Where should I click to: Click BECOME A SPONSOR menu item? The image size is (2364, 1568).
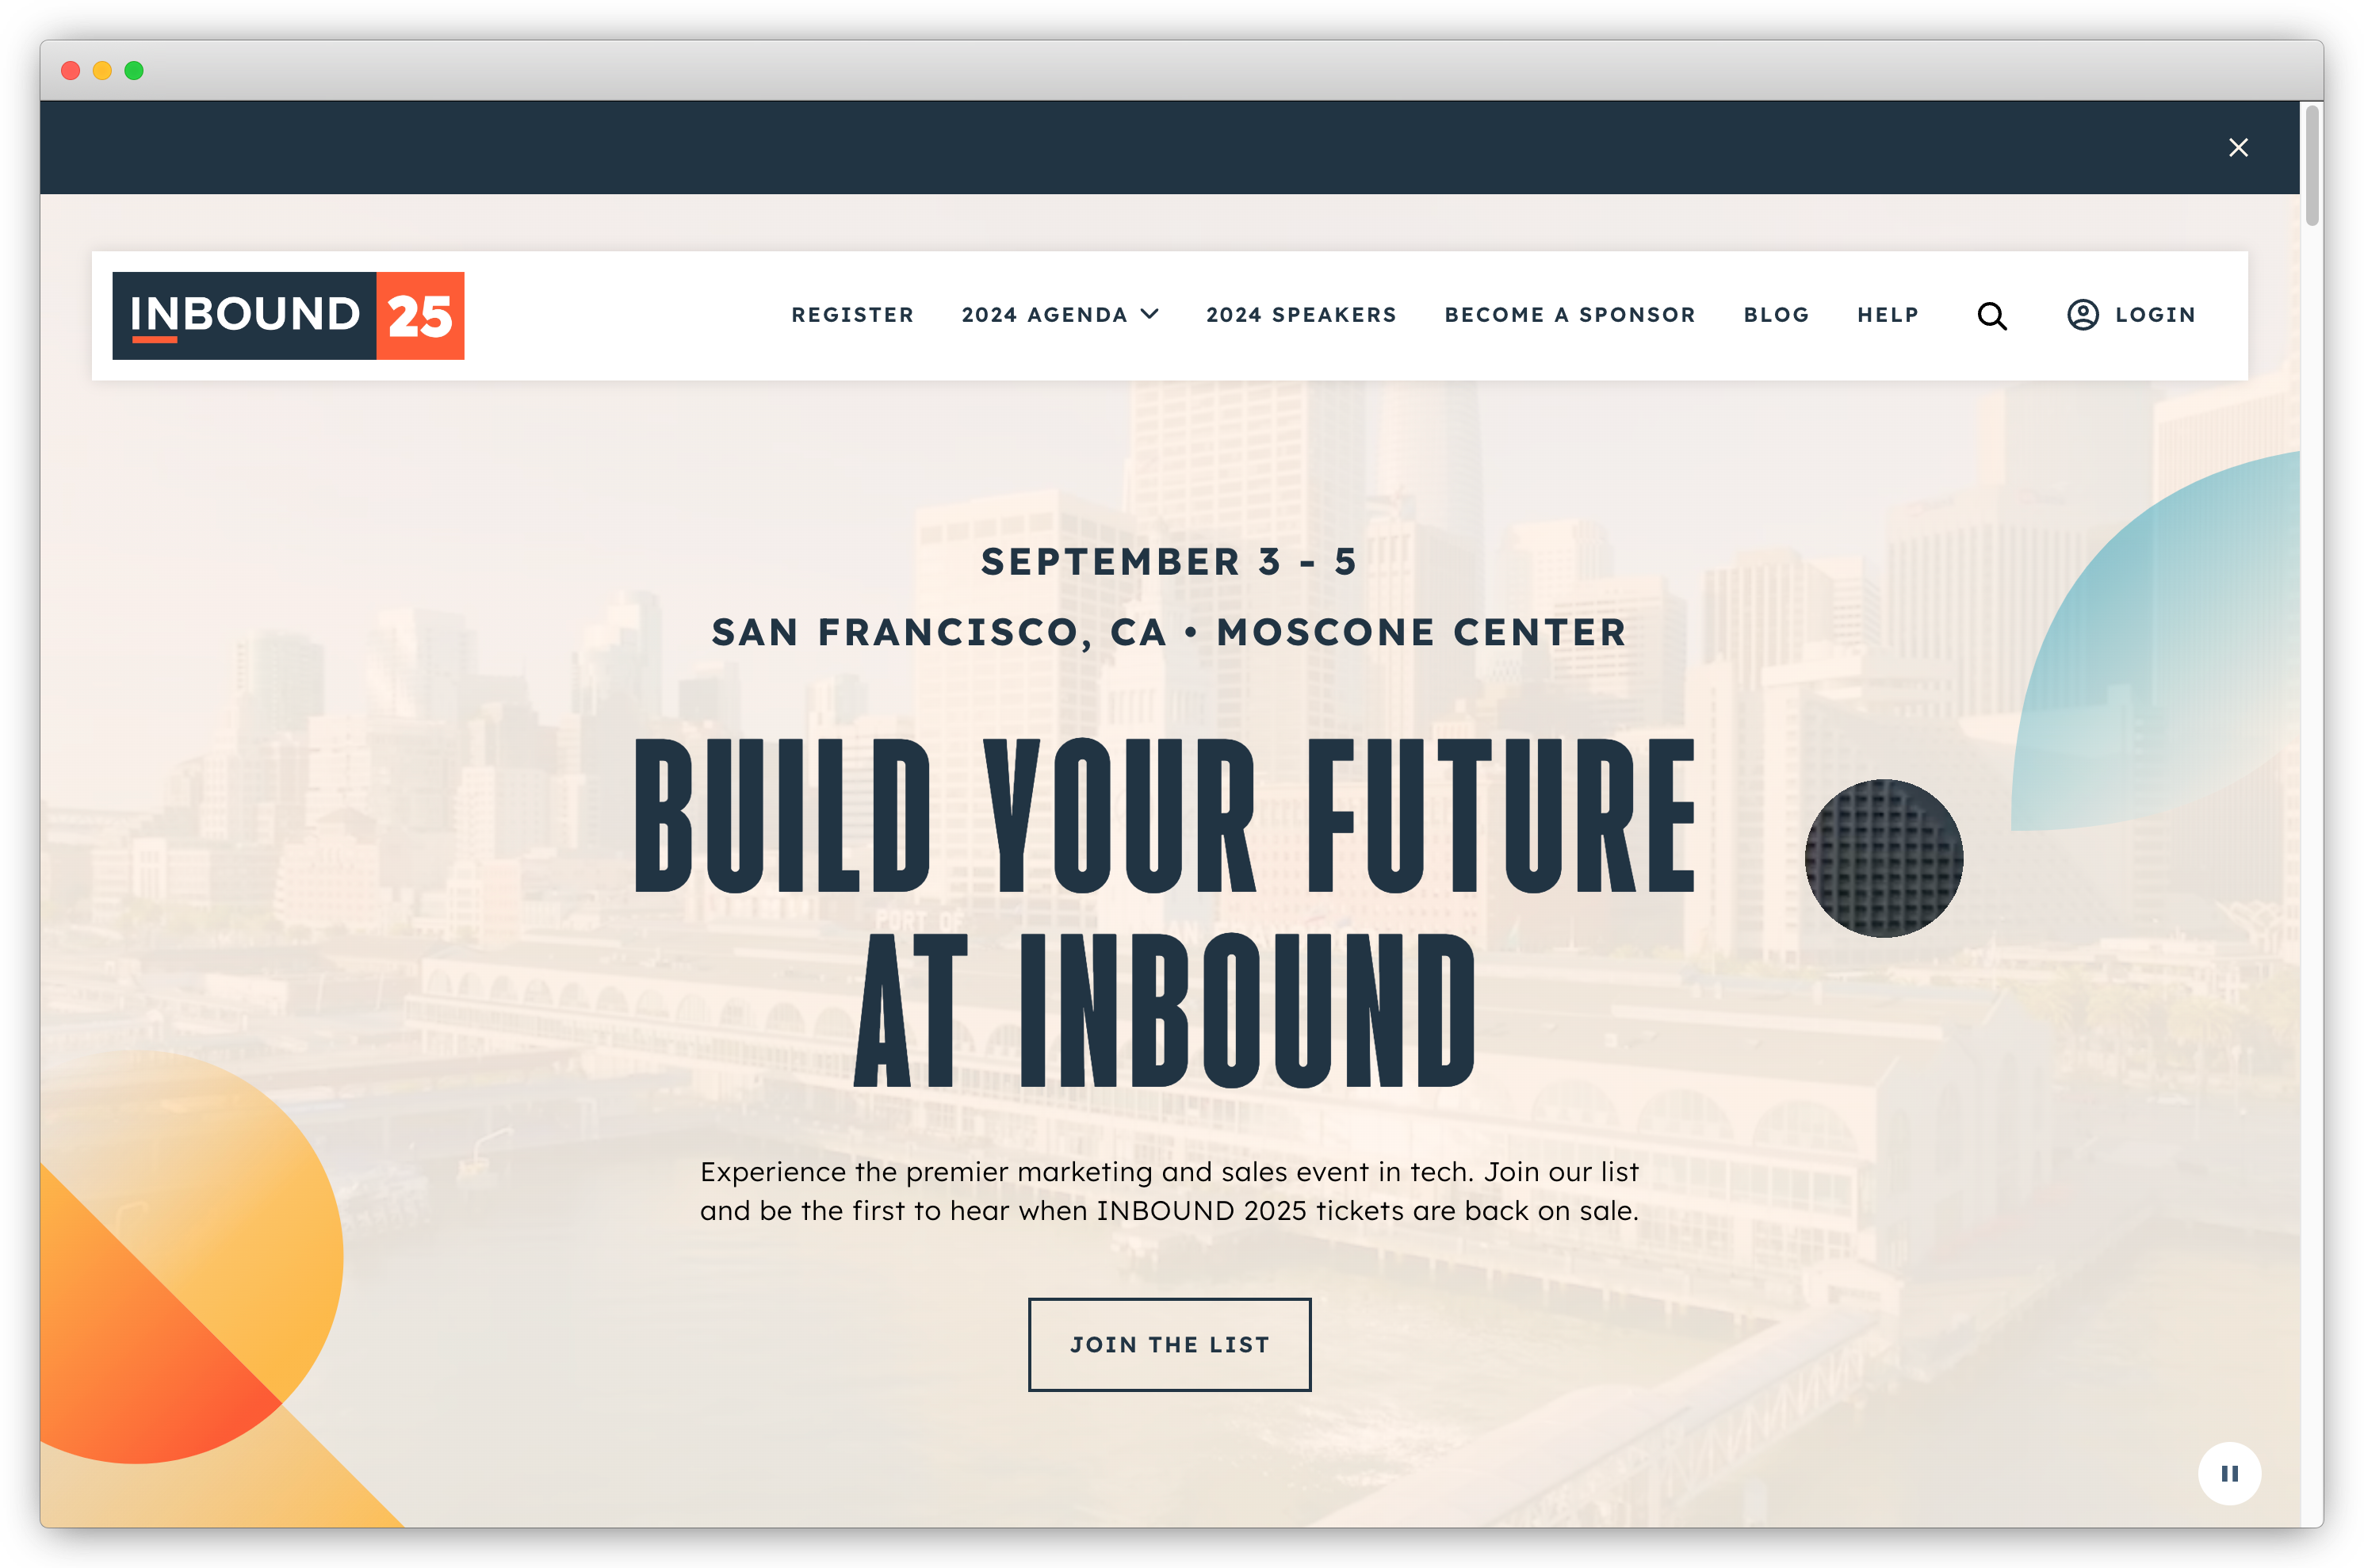tap(1571, 315)
